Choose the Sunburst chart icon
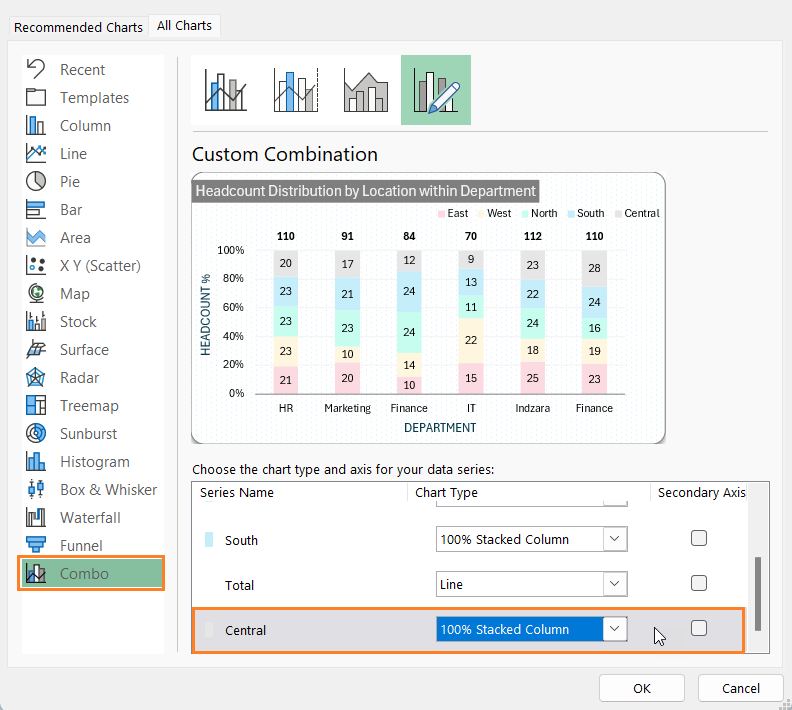The width and height of the screenshot is (792, 710). click(36, 433)
